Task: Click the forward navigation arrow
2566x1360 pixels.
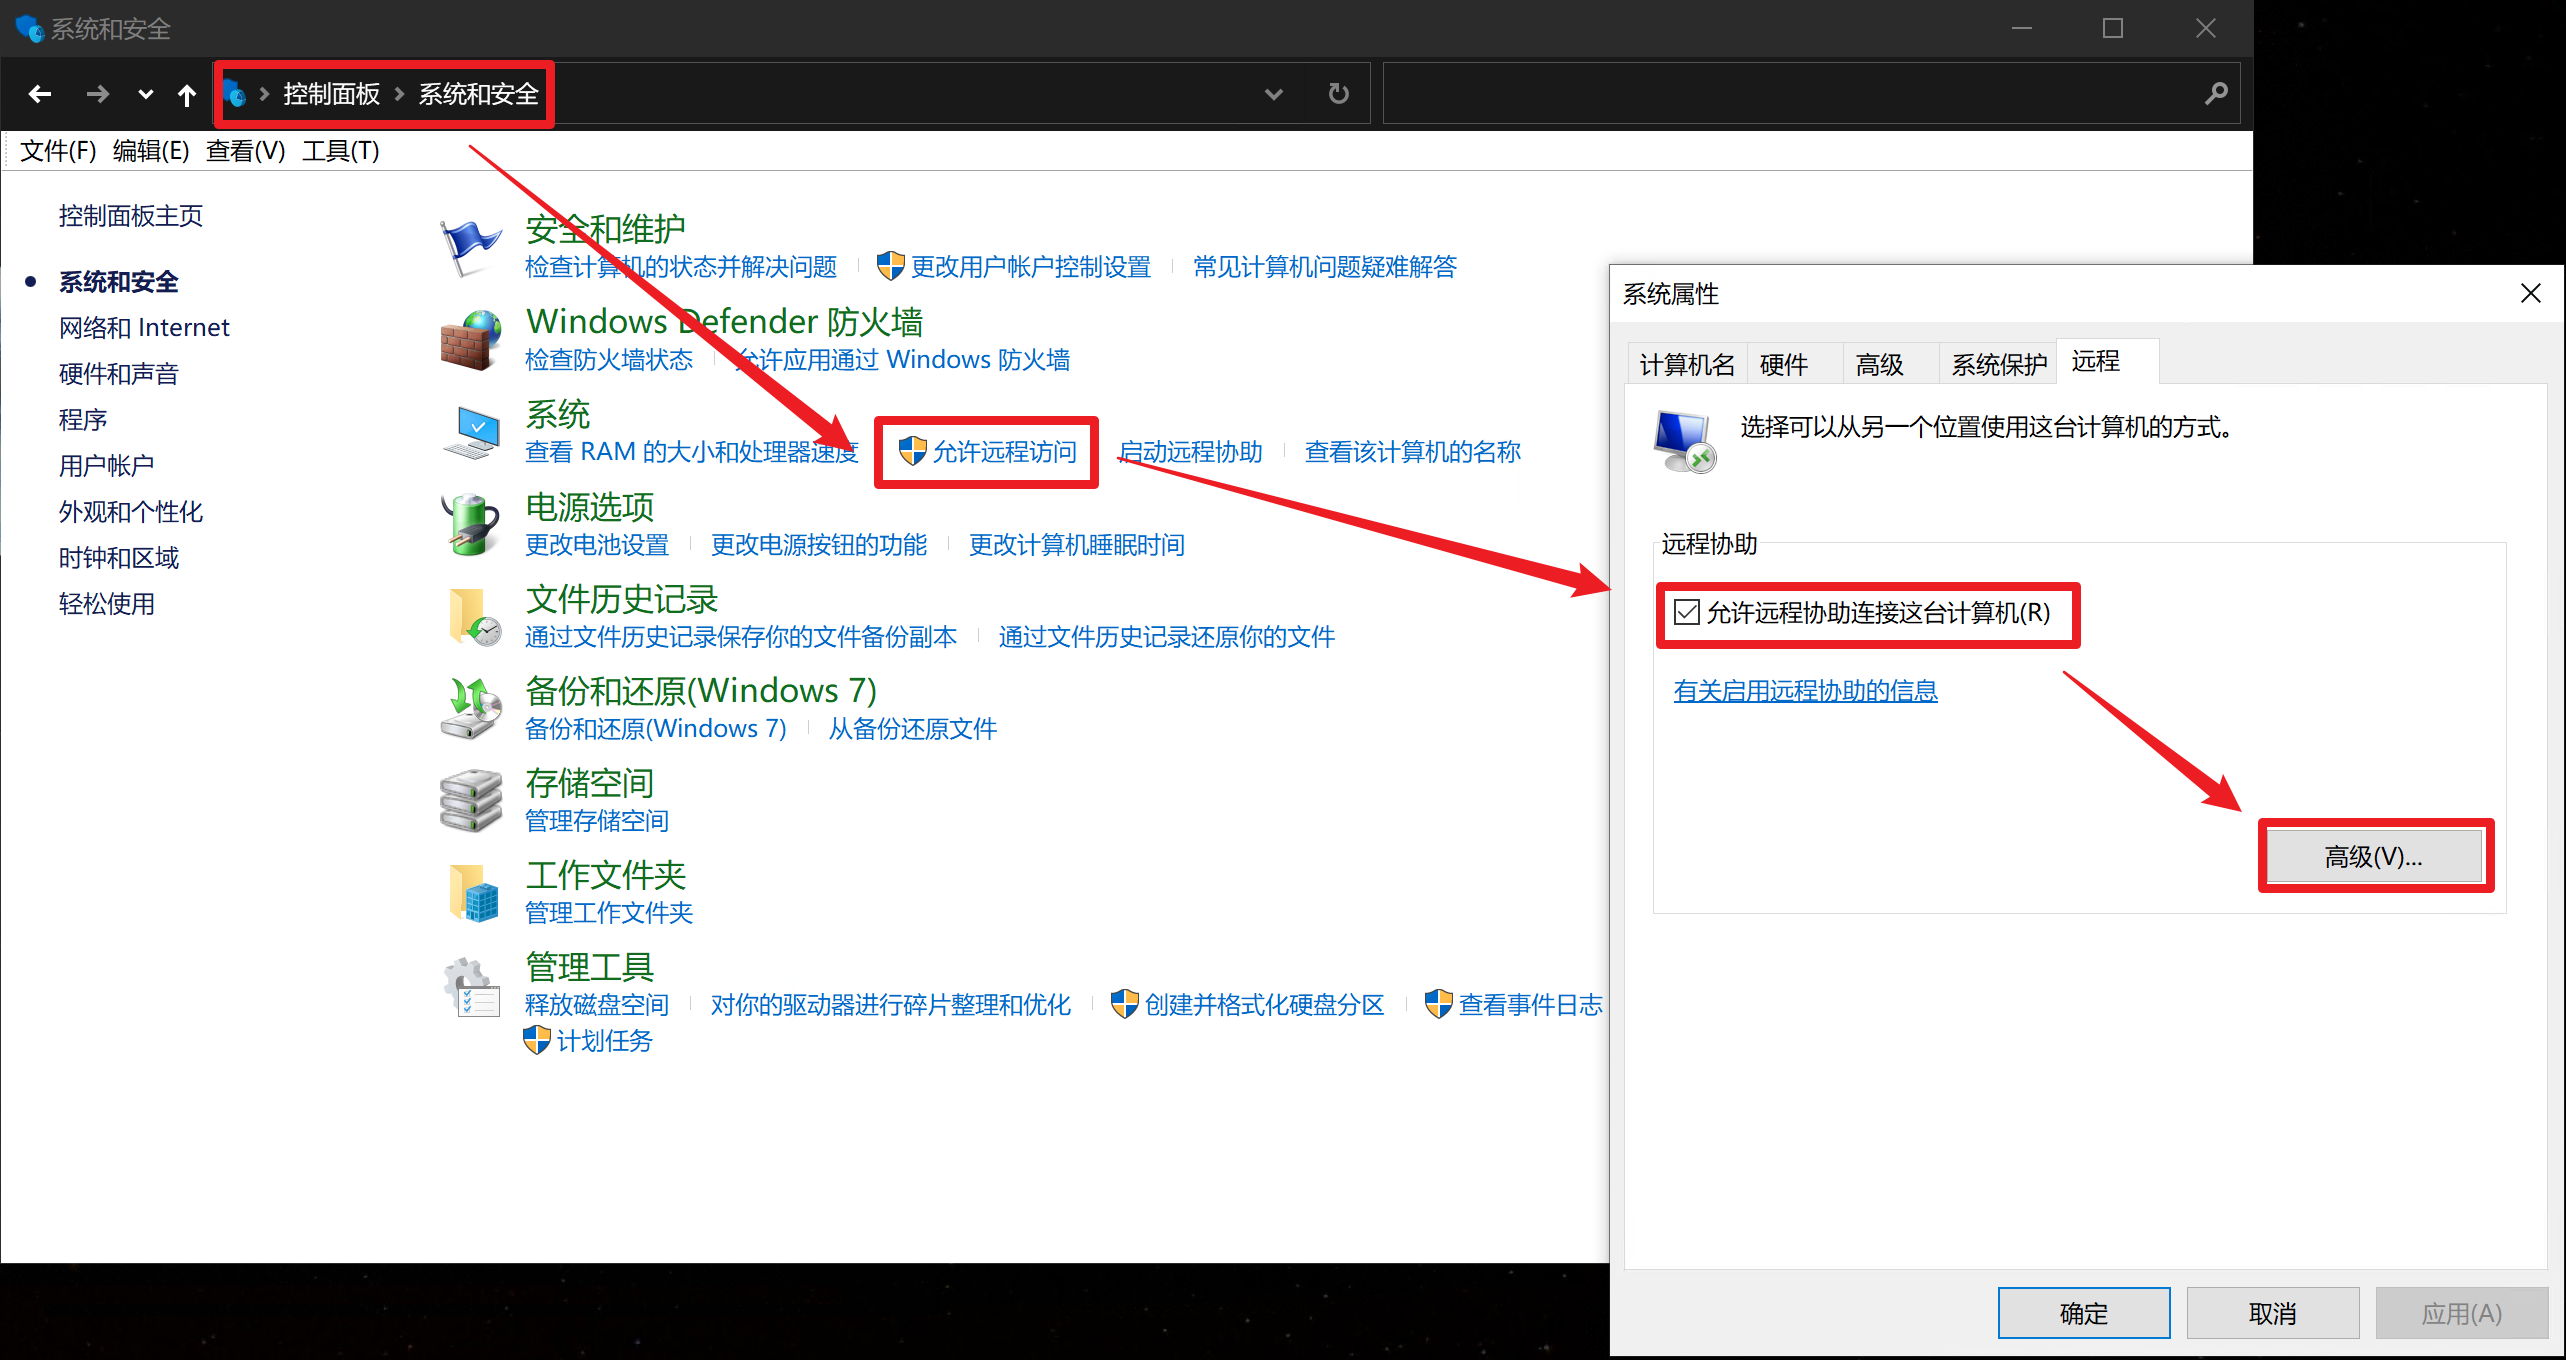Action: (x=98, y=94)
